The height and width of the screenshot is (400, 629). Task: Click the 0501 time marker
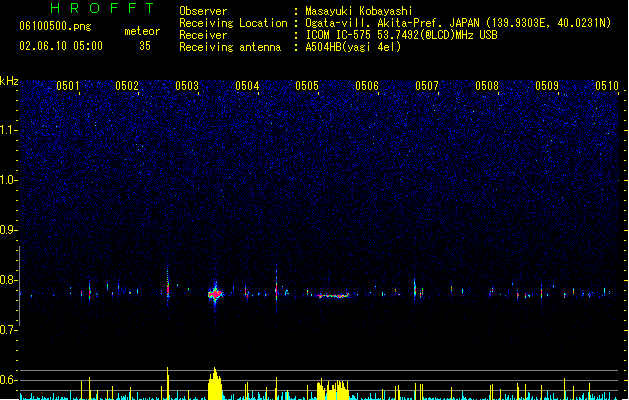[67, 86]
